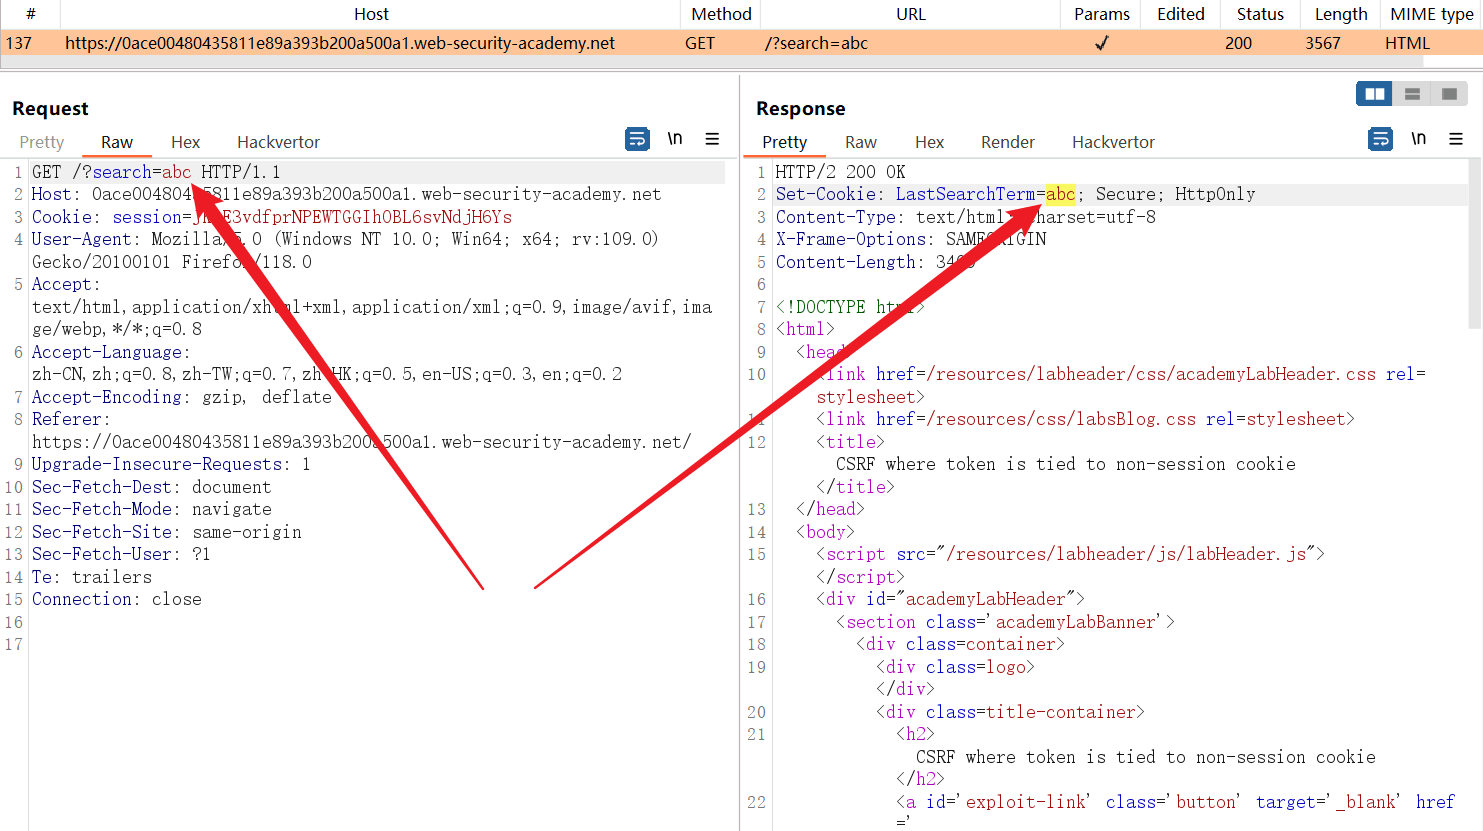Click Upgrade-Insecure-Requests header line

[x=171, y=464]
